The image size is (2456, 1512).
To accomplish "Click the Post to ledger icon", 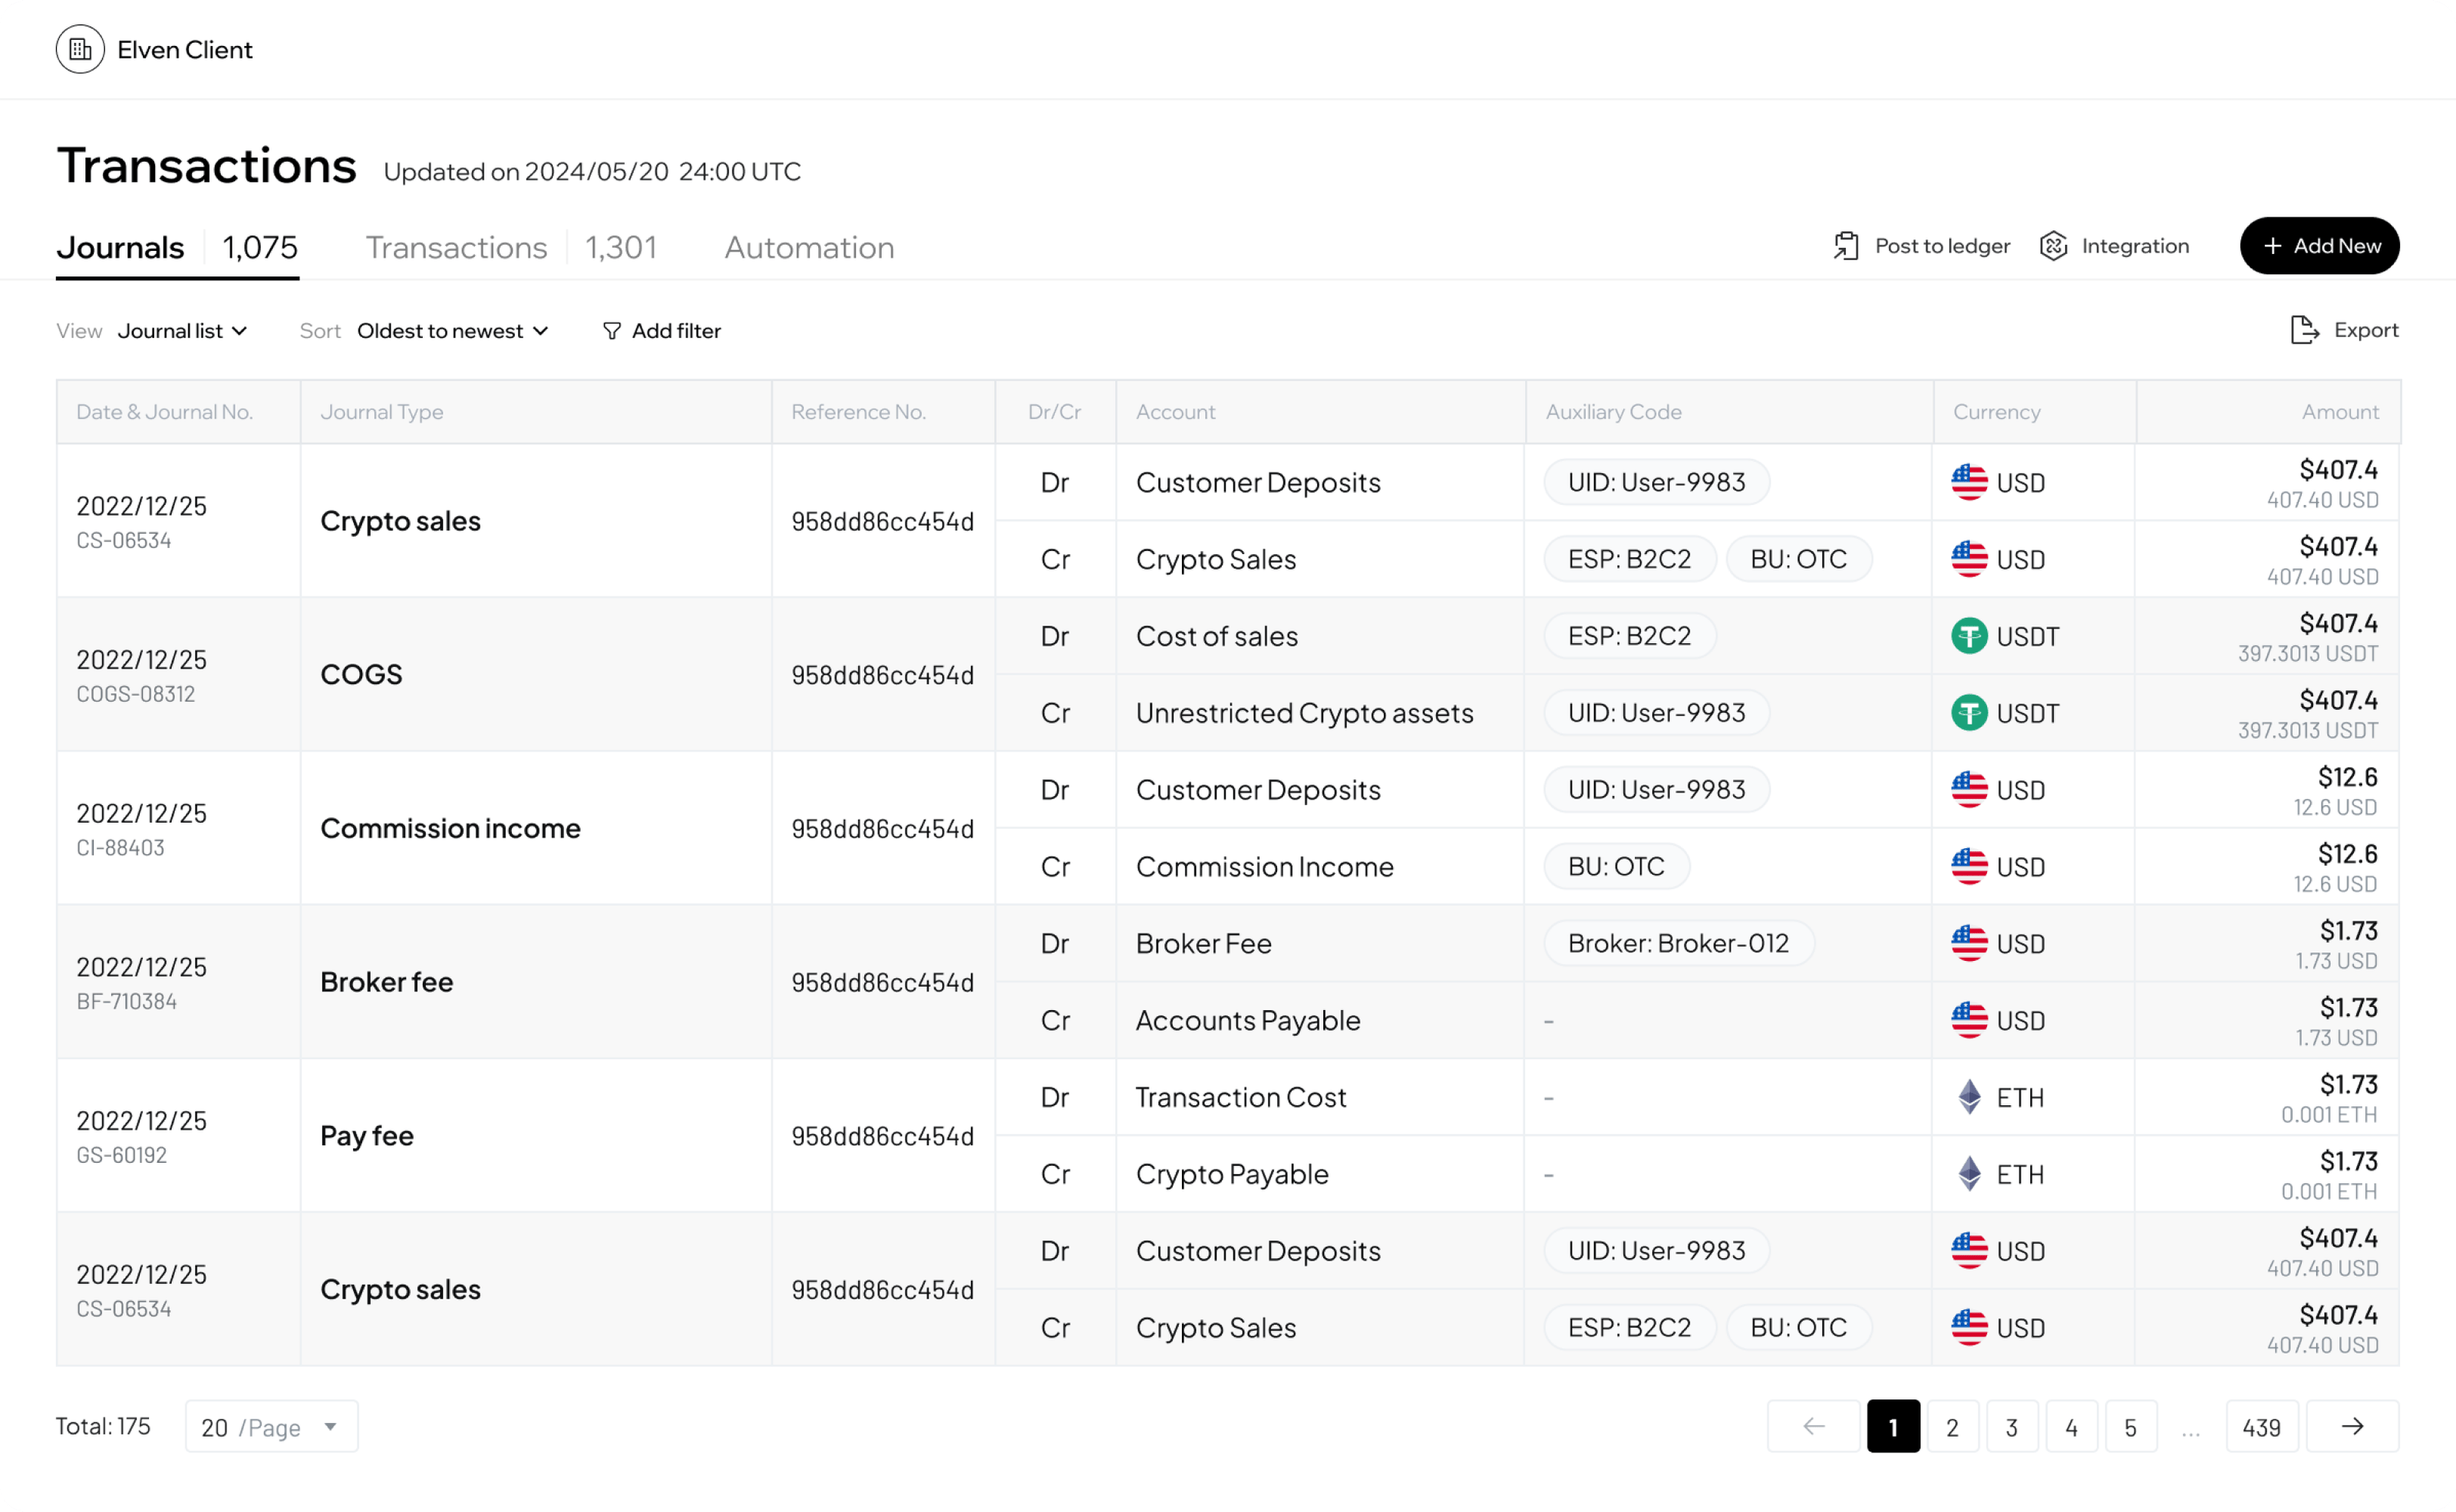I will coord(1846,246).
